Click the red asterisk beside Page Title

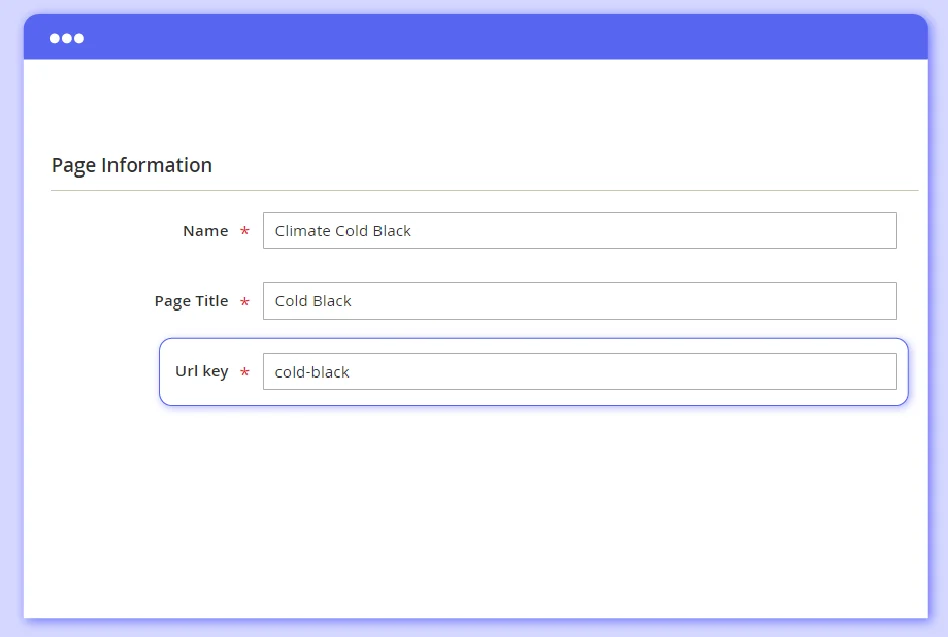point(244,302)
